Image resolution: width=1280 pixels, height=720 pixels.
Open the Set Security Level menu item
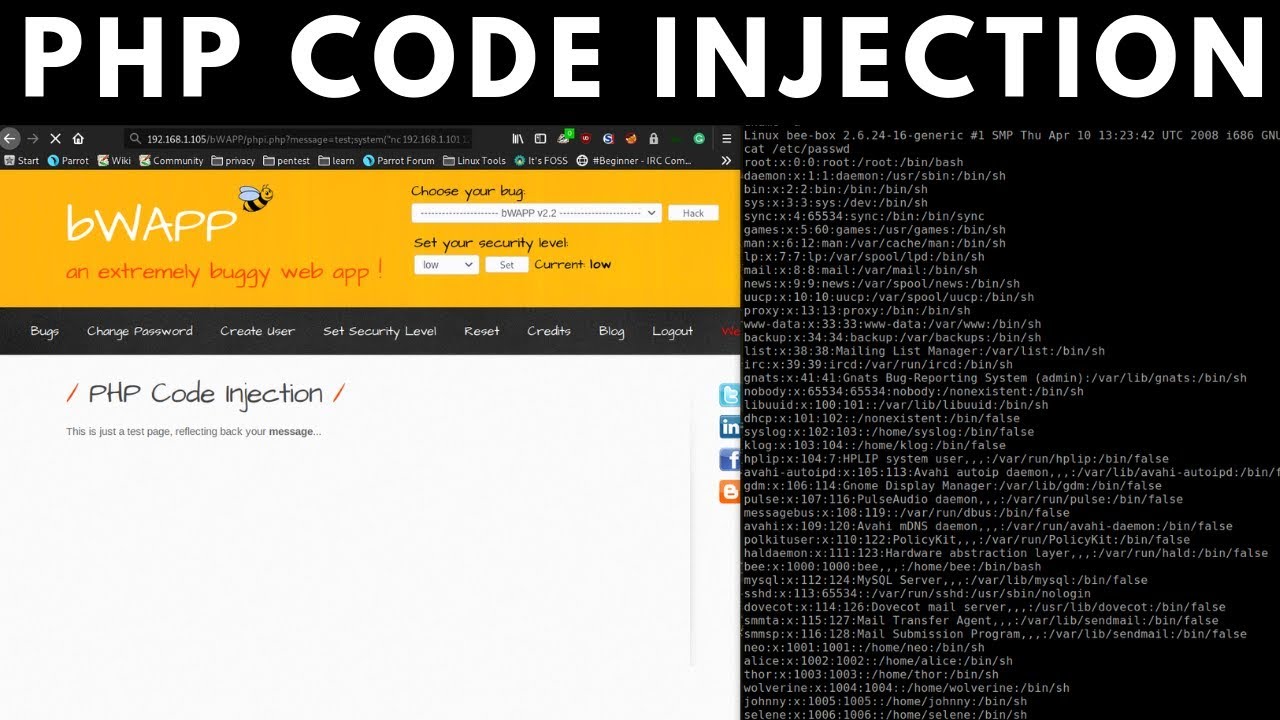[379, 331]
